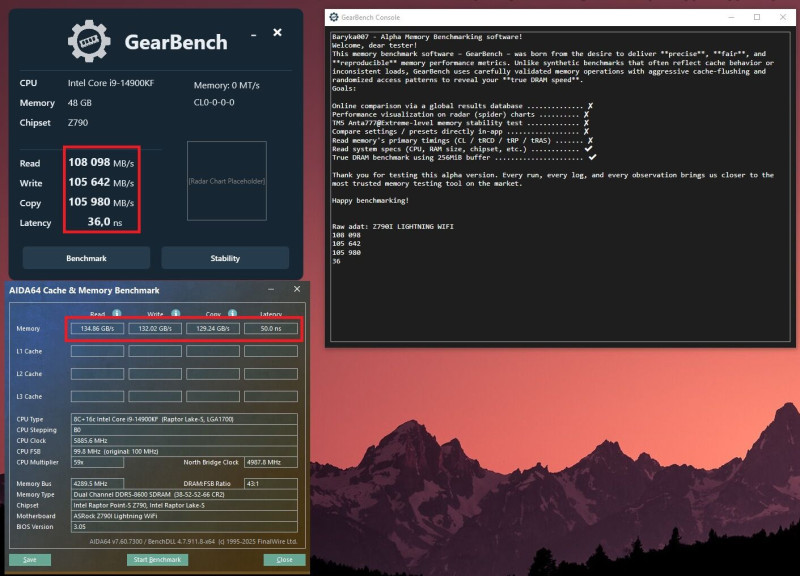Click the CPU Stepping B0 field
The height and width of the screenshot is (576, 800).
[184, 430]
